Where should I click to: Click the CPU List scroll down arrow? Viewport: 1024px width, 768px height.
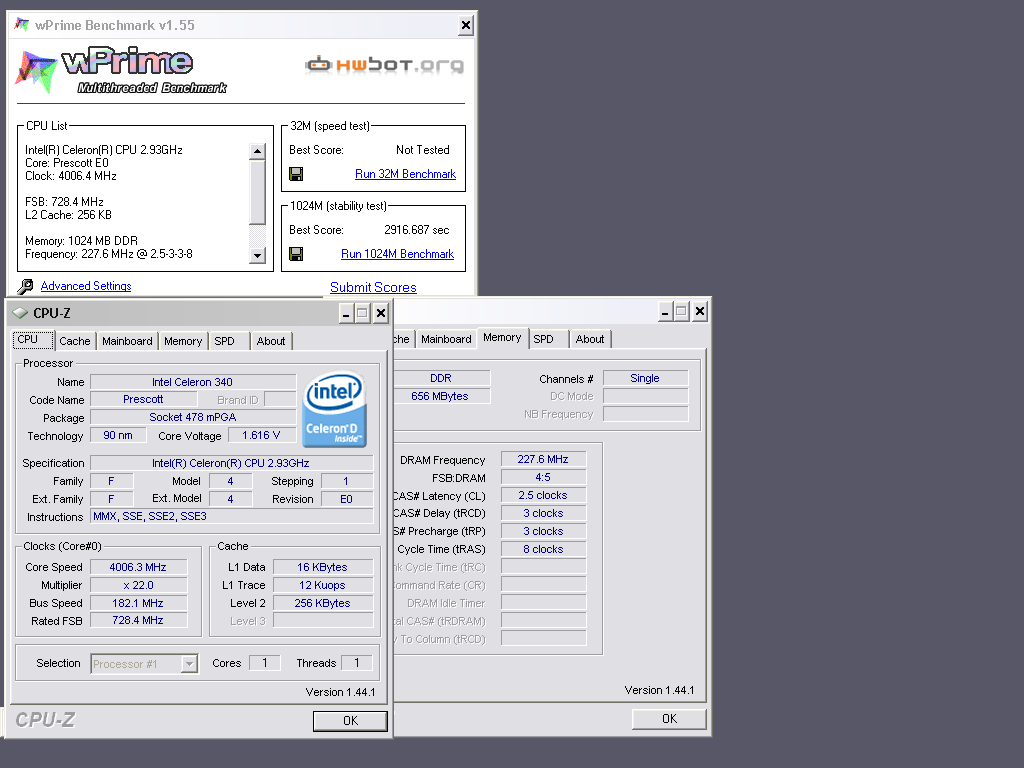pyautogui.click(x=257, y=255)
